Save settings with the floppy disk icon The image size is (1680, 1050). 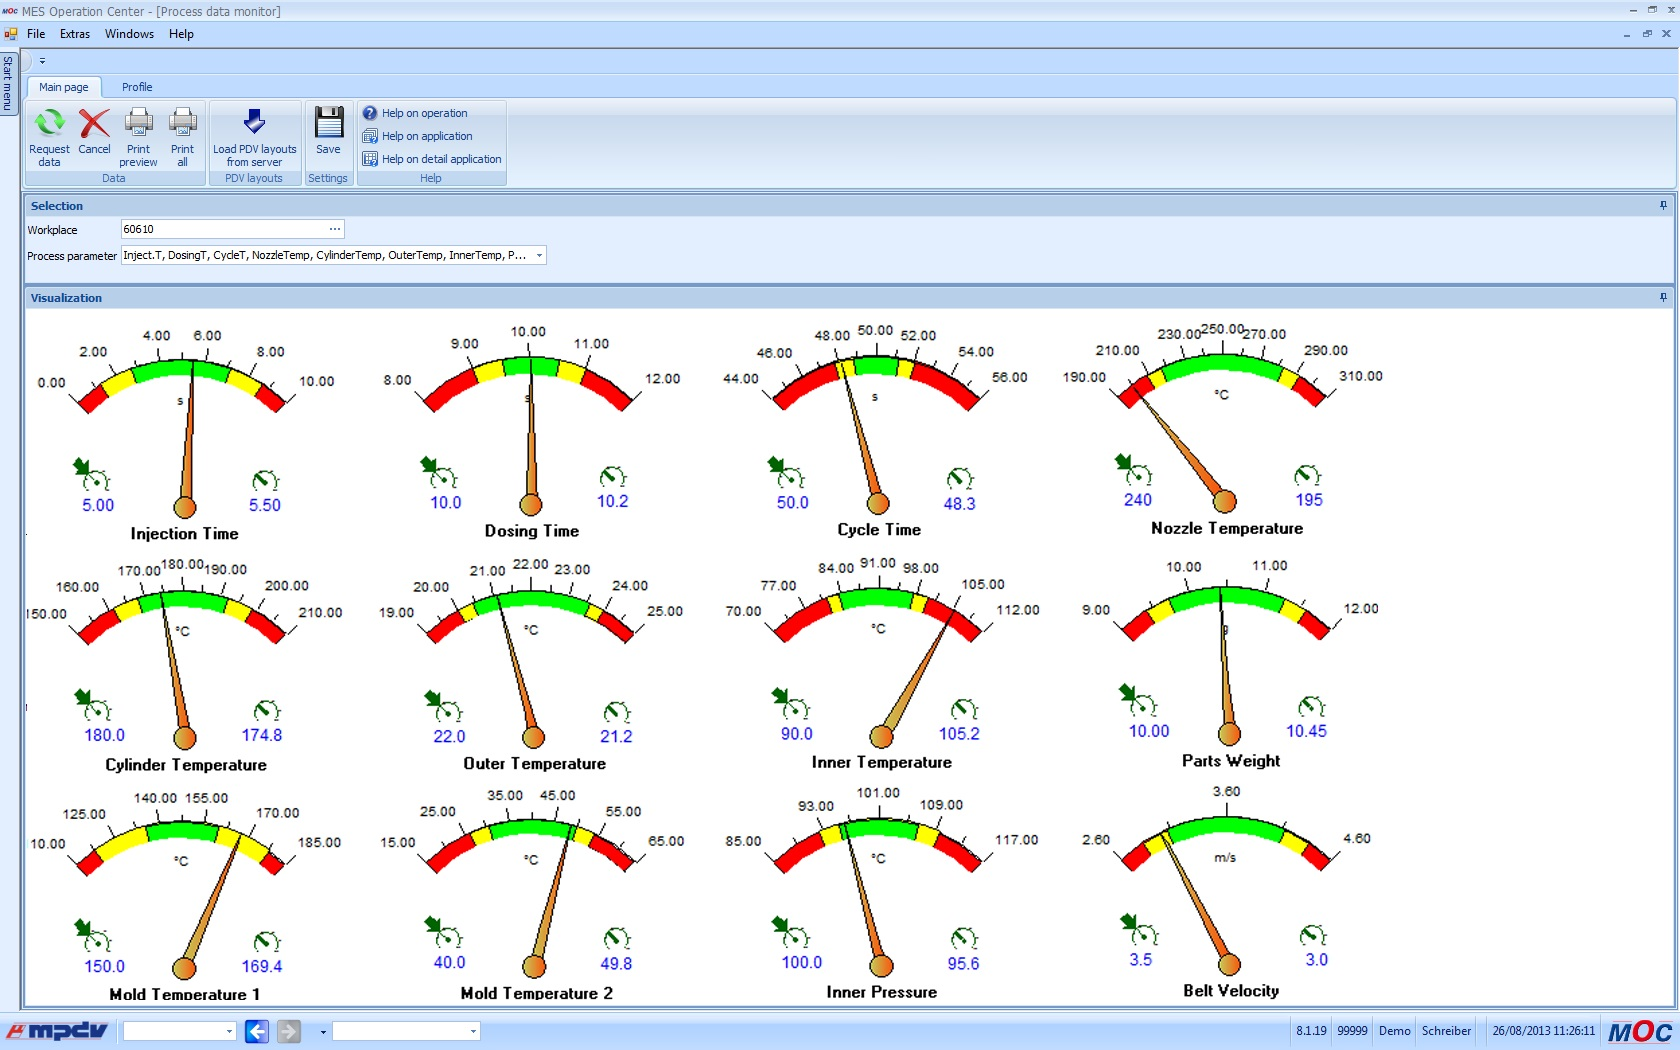pyautogui.click(x=328, y=122)
